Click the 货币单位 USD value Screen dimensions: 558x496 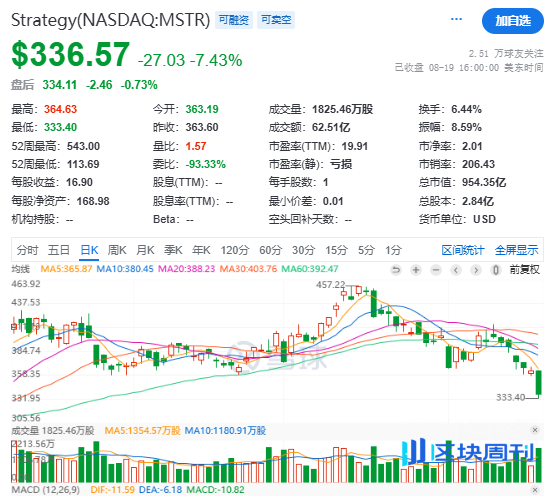coord(484,219)
